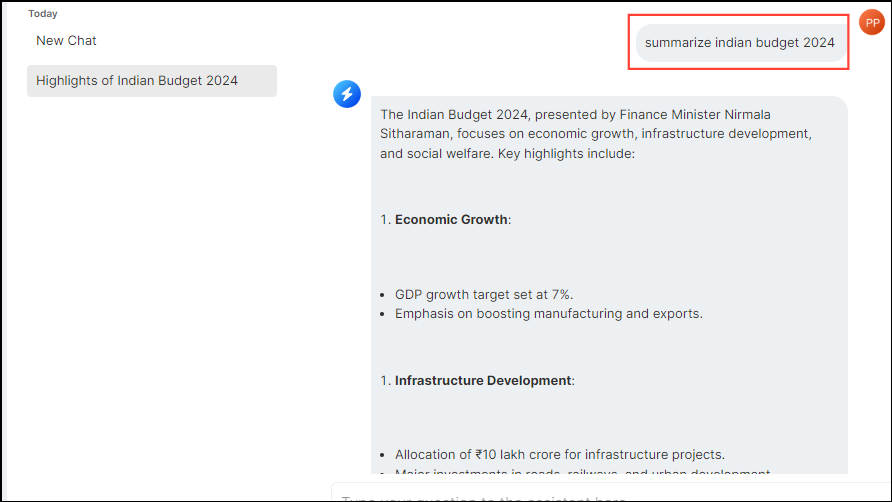Click the boosting manufacturing and exports bullet
This screenshot has width=892, height=502.
(x=548, y=314)
